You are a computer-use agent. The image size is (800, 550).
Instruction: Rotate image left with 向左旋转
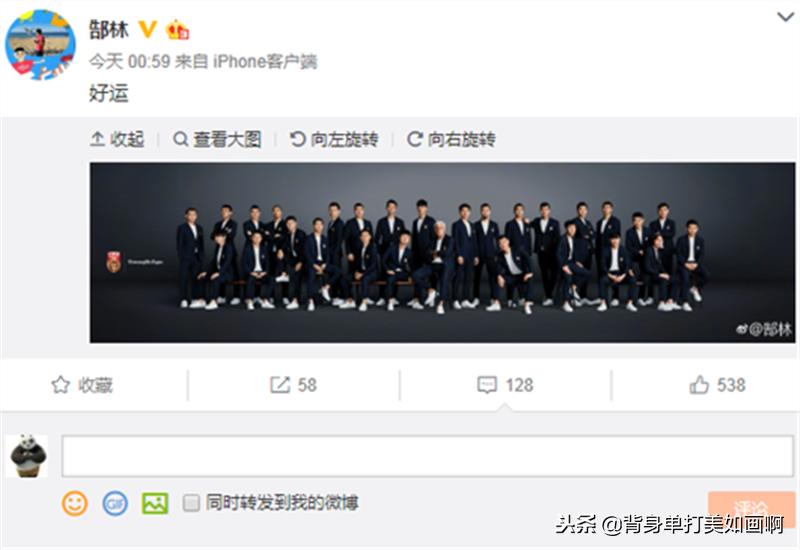point(334,139)
